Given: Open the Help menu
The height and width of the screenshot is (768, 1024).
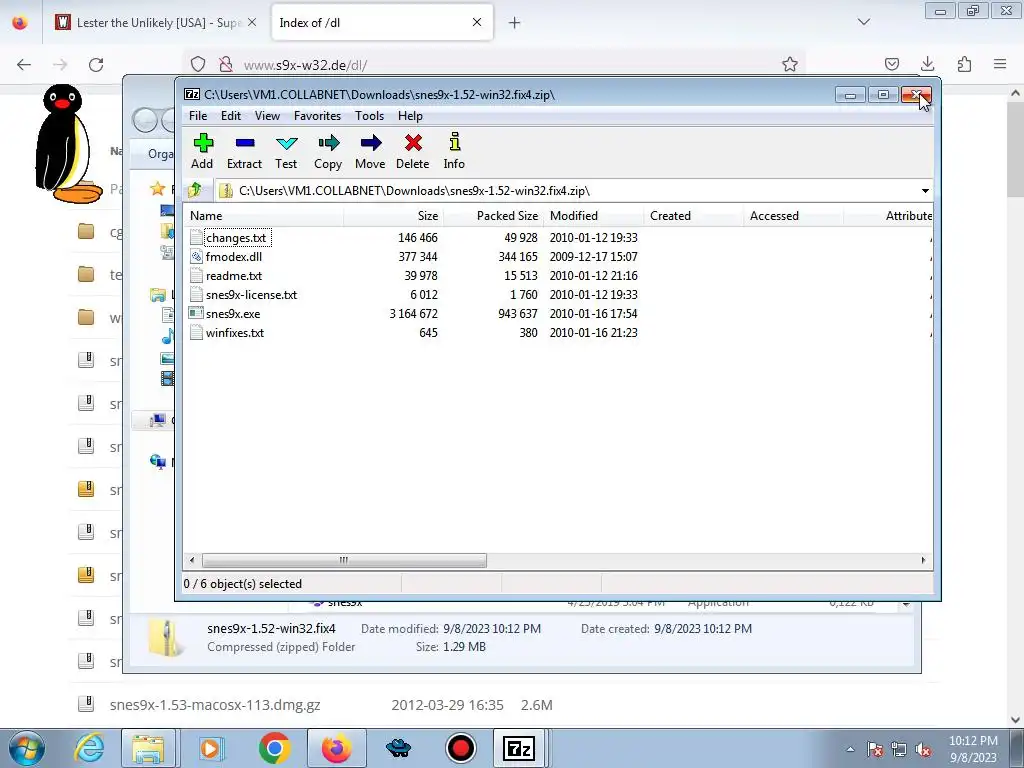Looking at the screenshot, I should [410, 116].
